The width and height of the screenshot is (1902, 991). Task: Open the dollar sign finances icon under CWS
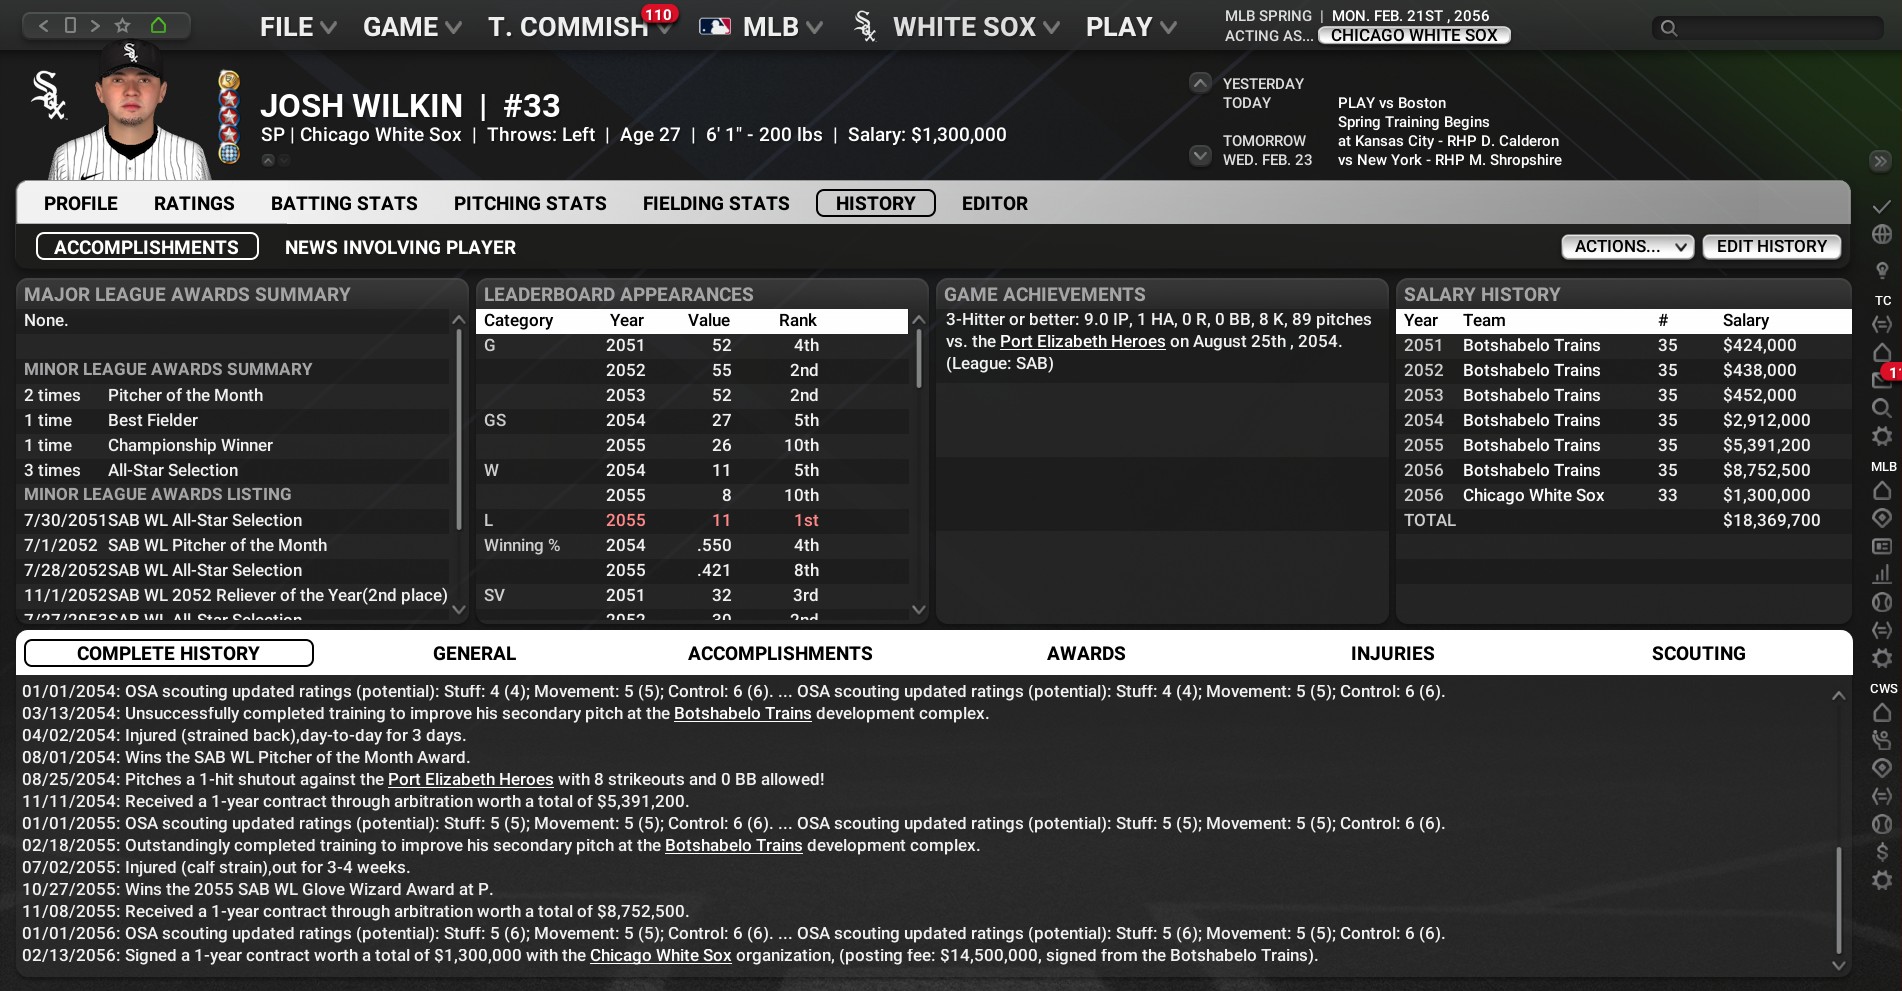point(1881,852)
